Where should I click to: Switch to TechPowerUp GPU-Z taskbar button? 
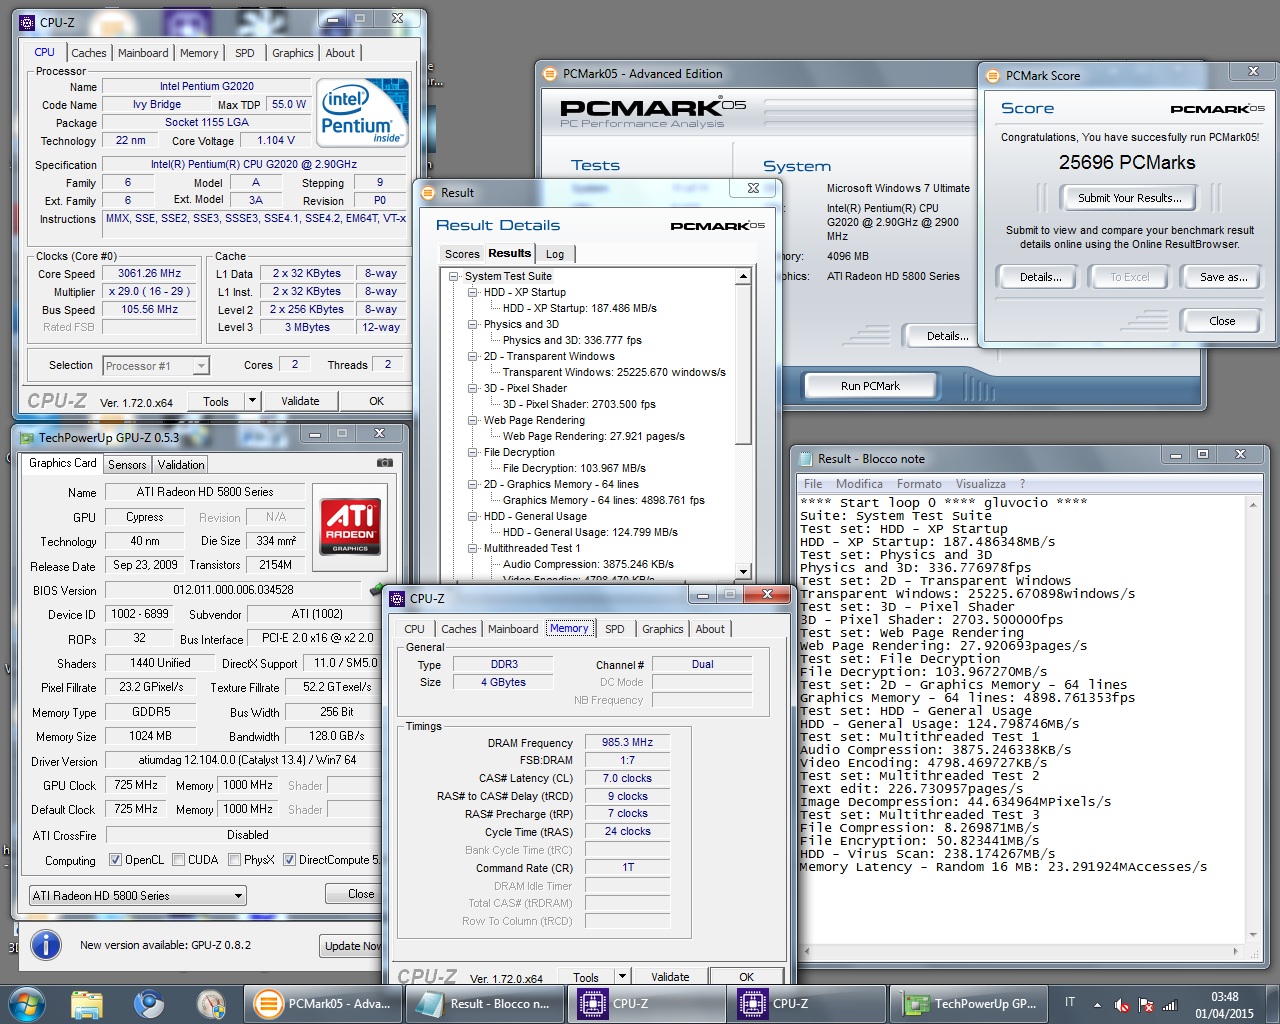point(968,1004)
